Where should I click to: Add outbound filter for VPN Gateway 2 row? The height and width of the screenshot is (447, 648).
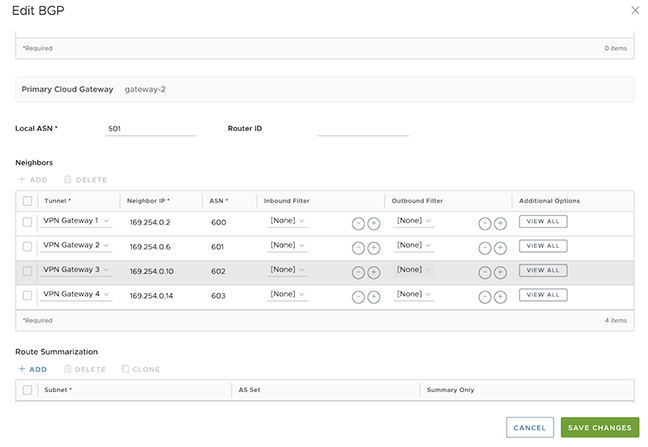pyautogui.click(x=500, y=248)
